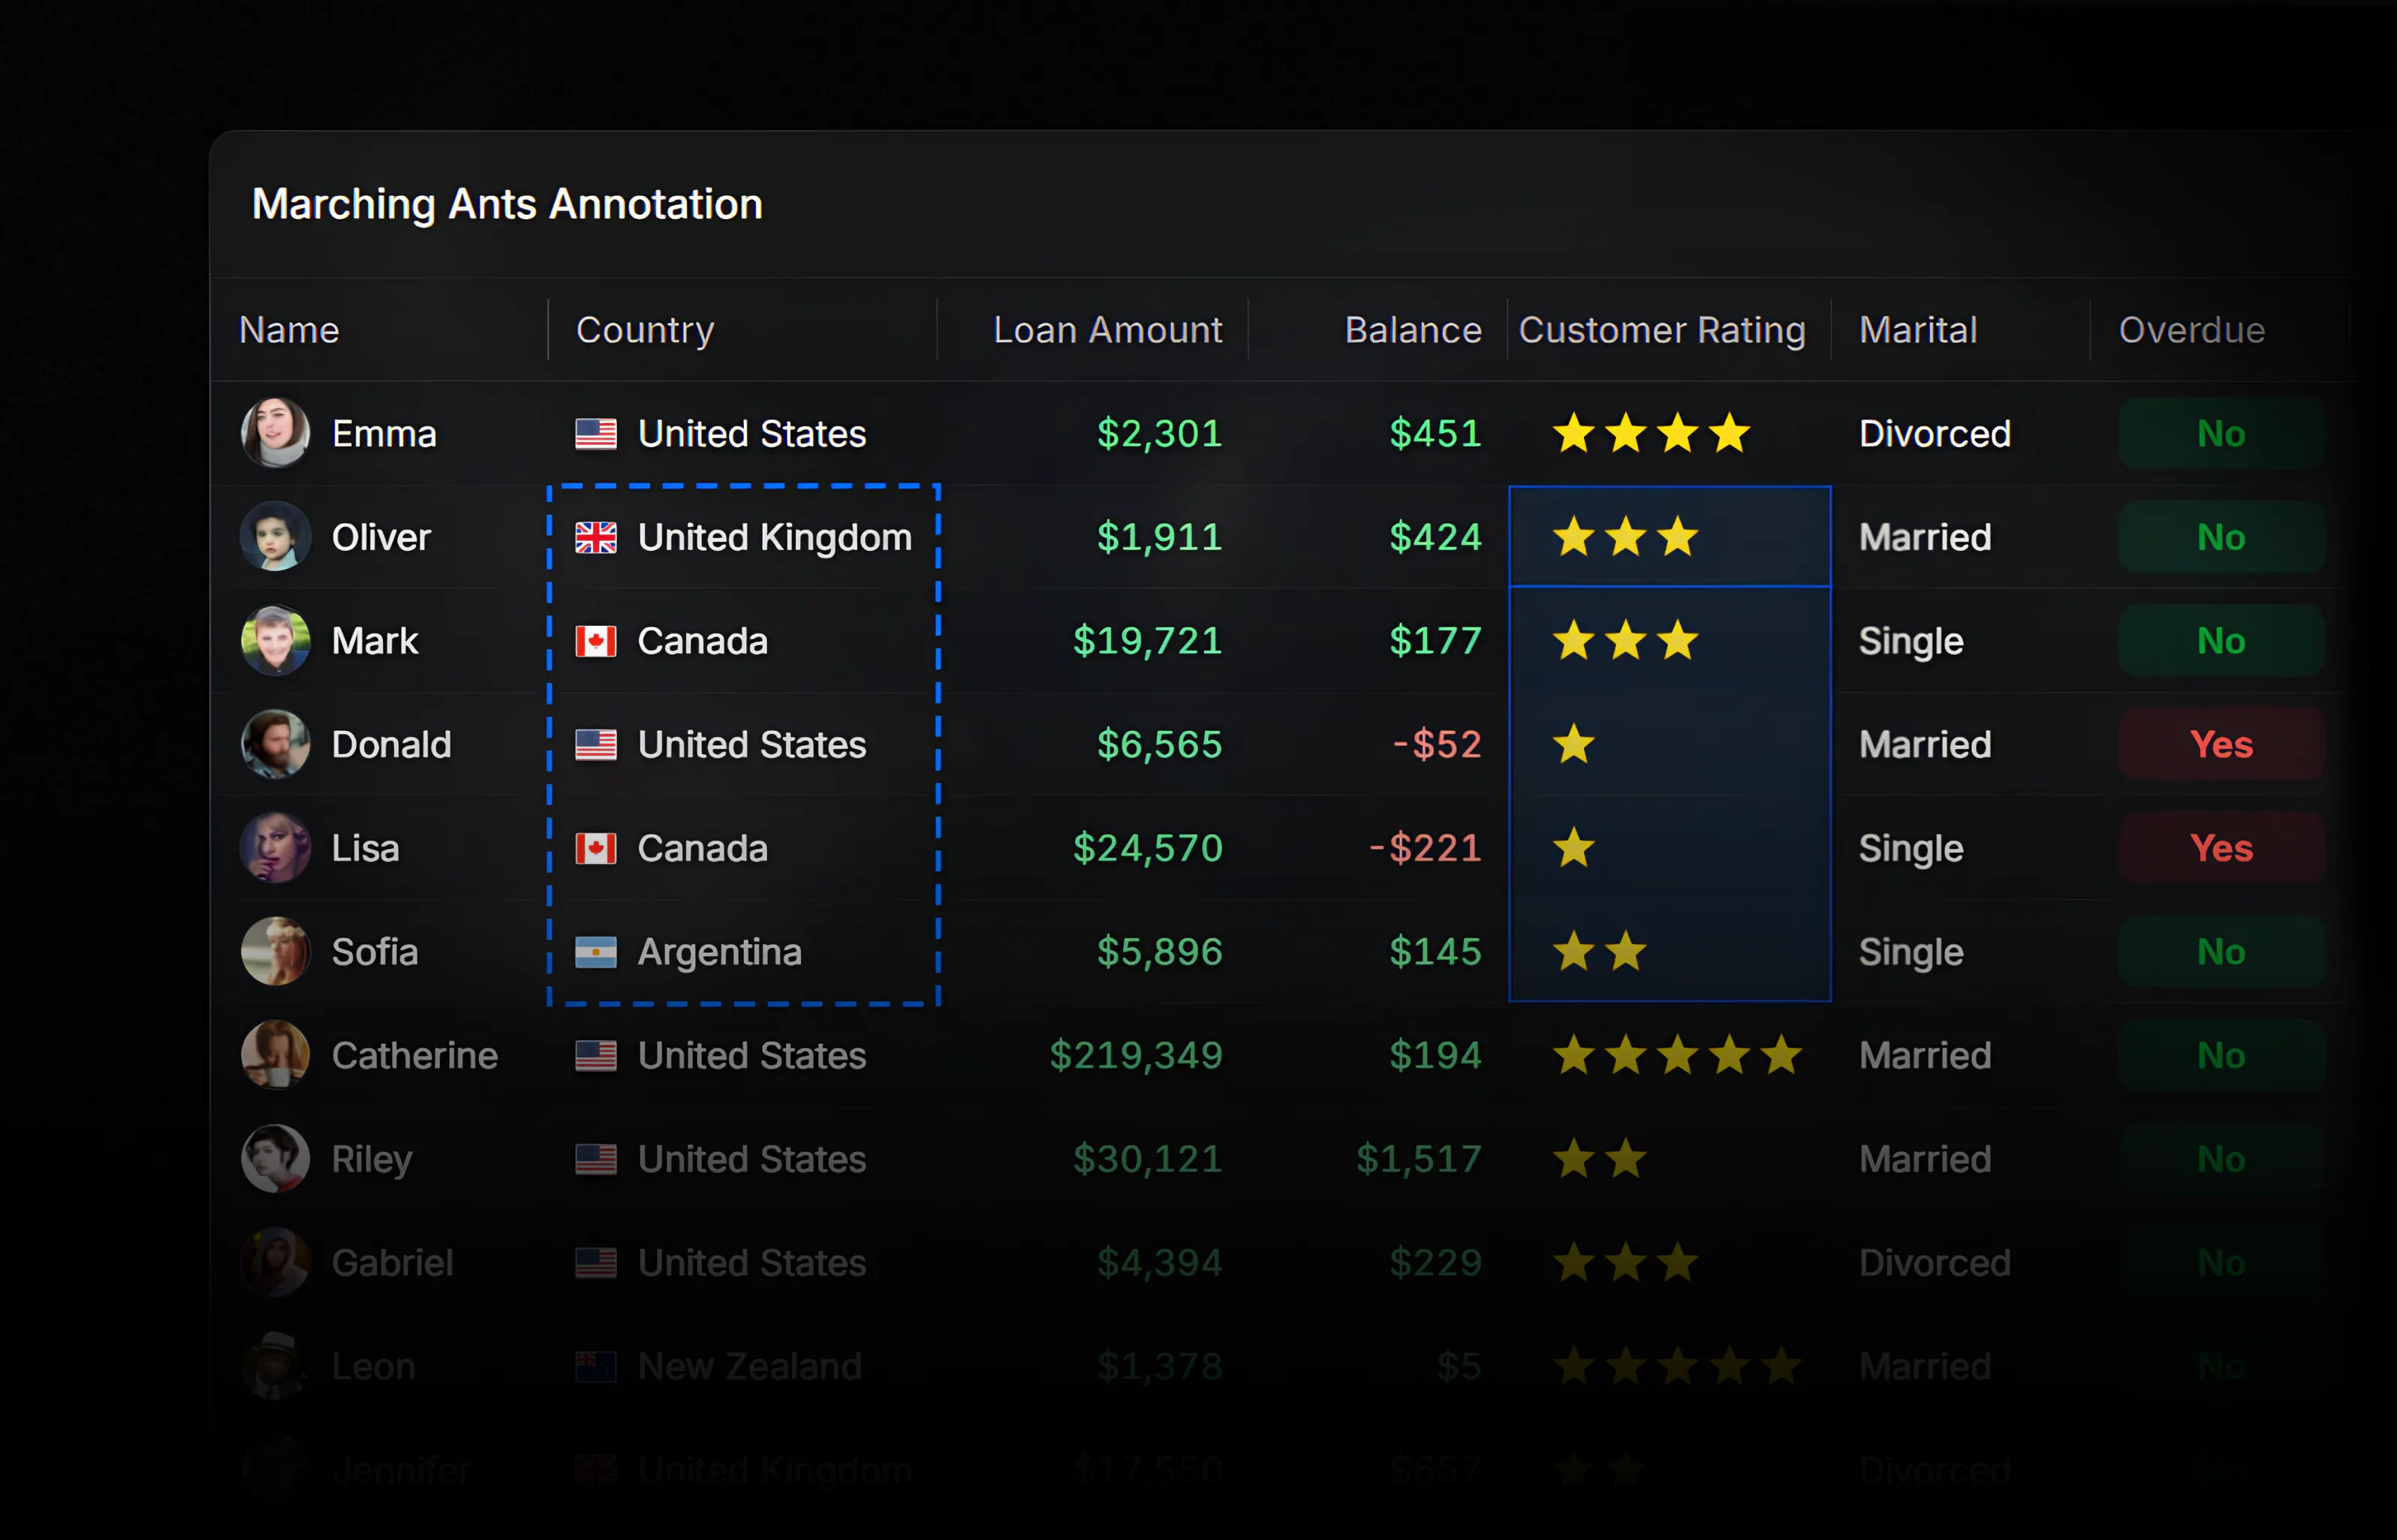Click the US flag in Emma's row

tap(596, 434)
